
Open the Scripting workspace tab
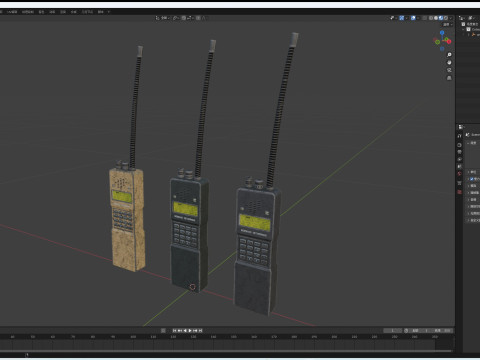coord(100,12)
